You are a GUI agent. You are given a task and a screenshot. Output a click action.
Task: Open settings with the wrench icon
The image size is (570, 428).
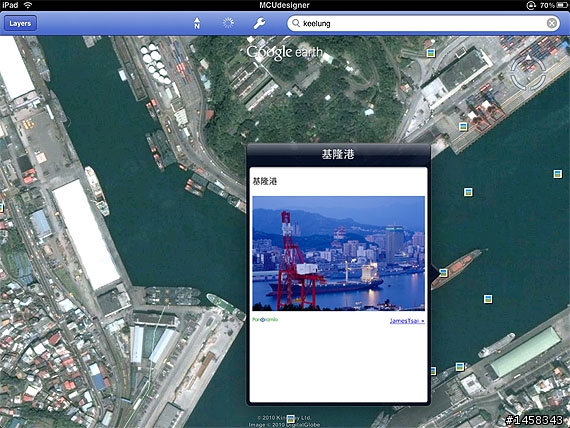point(260,23)
